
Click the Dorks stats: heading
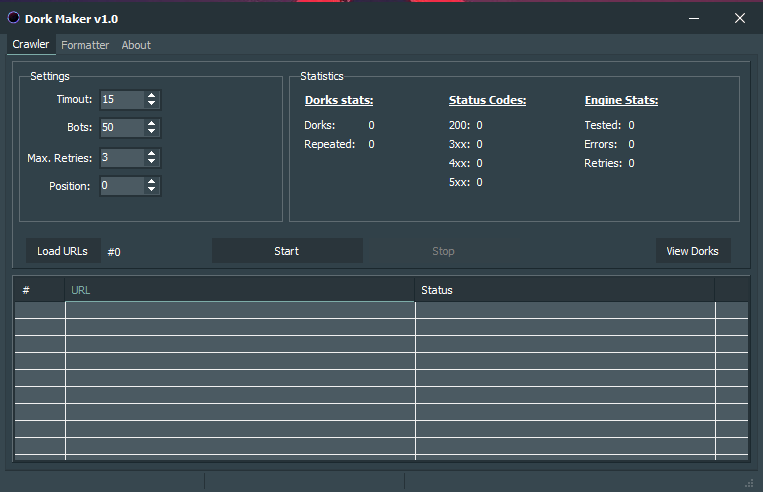coord(339,100)
